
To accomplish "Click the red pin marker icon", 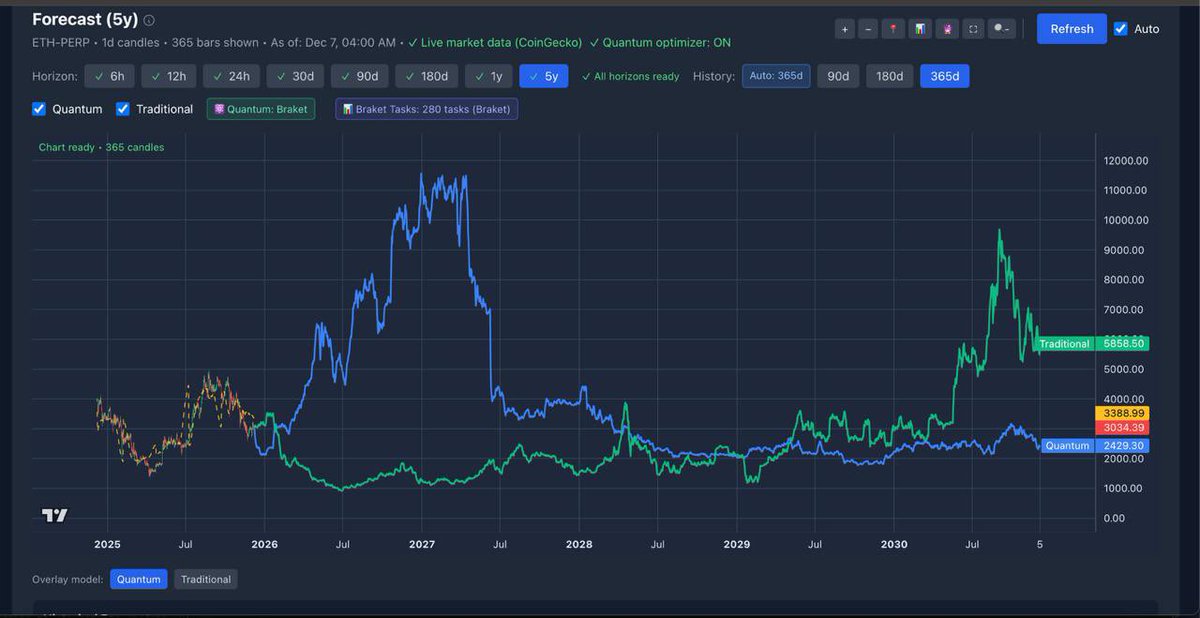I will pyautogui.click(x=894, y=29).
